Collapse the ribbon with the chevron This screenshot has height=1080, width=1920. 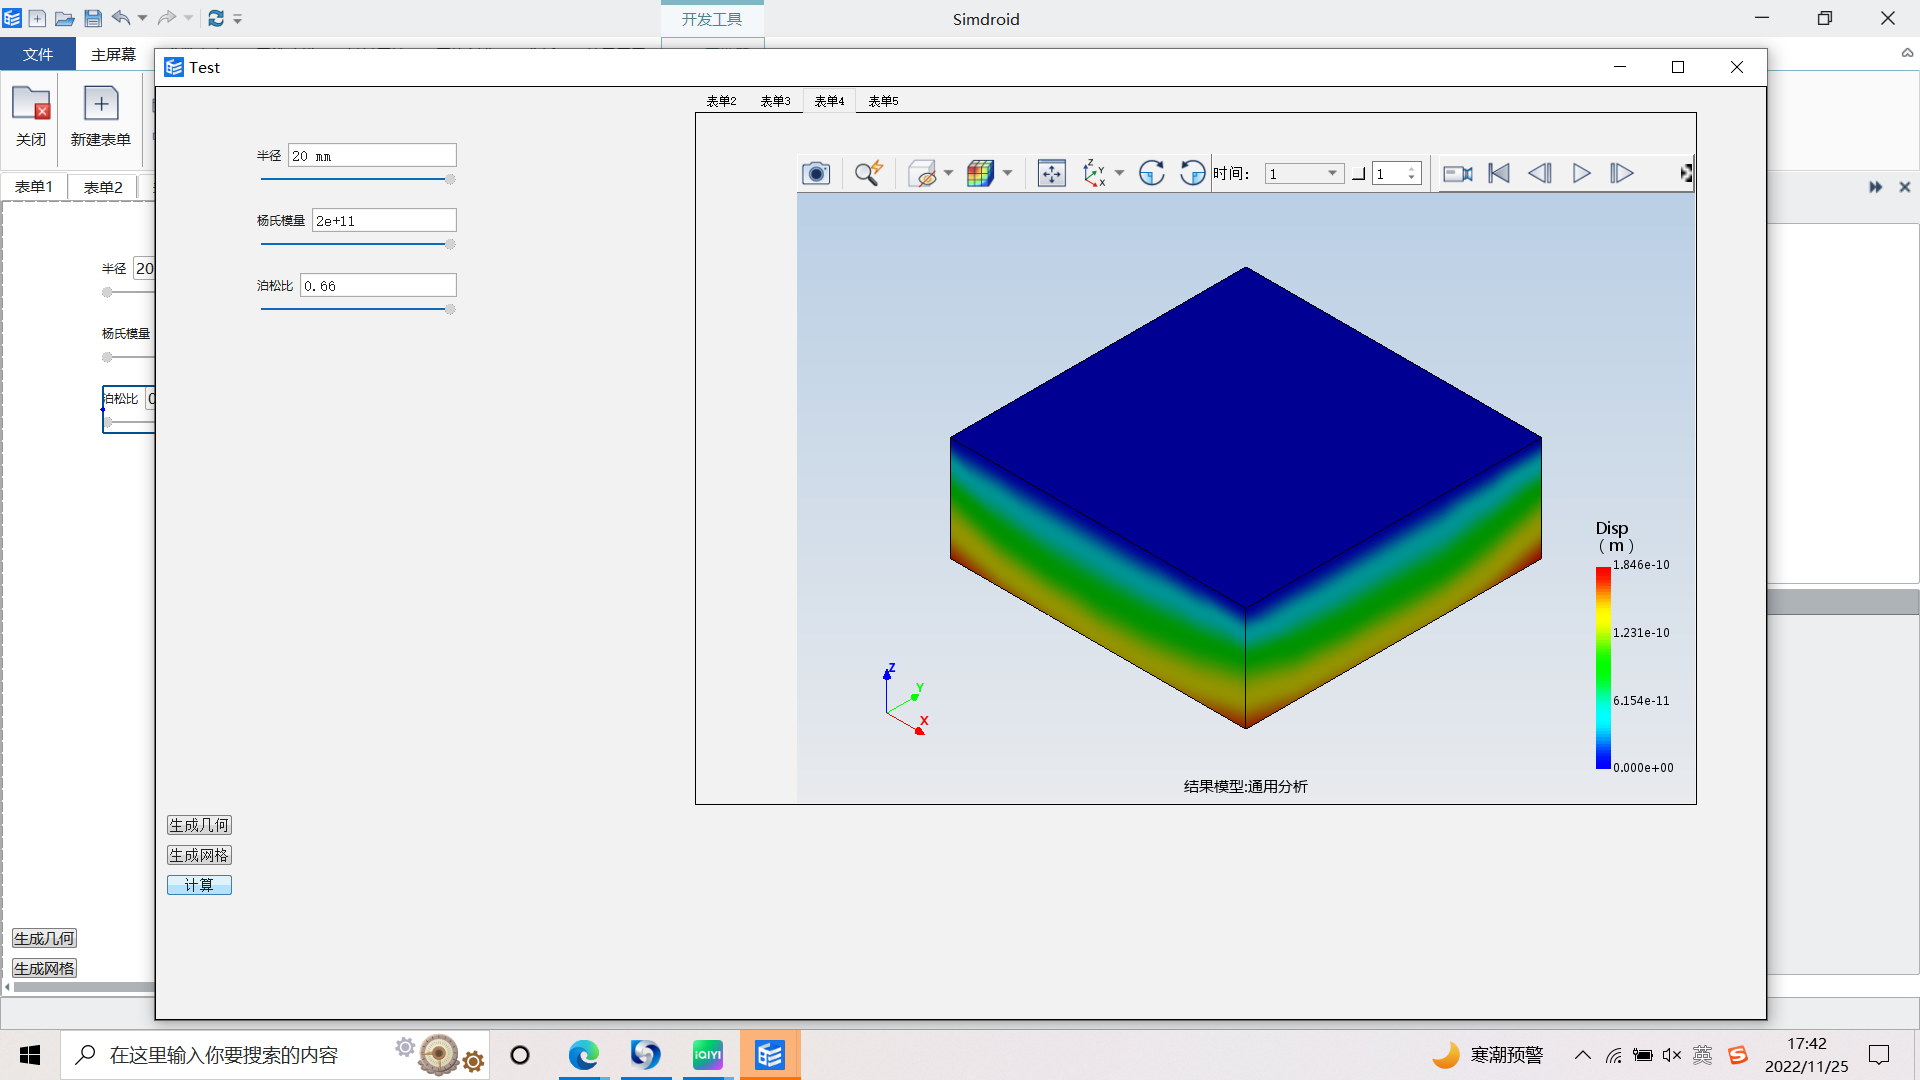coord(1907,53)
